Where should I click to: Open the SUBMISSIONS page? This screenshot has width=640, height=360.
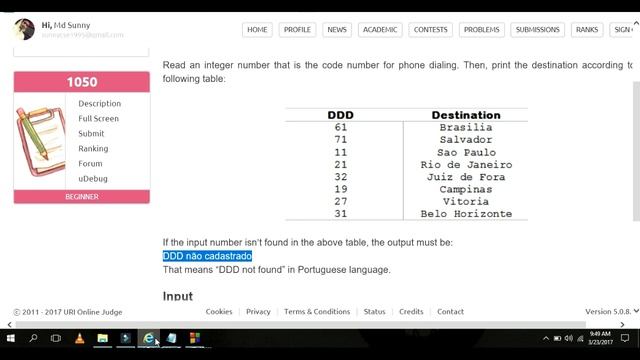(x=538, y=30)
